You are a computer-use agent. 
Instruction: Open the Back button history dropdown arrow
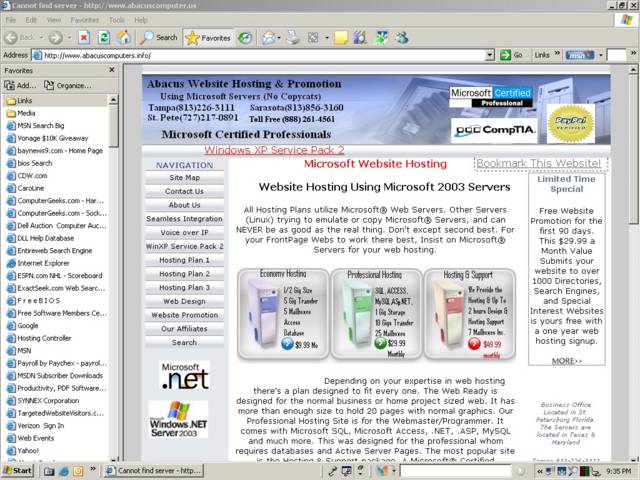pyautogui.click(x=41, y=38)
